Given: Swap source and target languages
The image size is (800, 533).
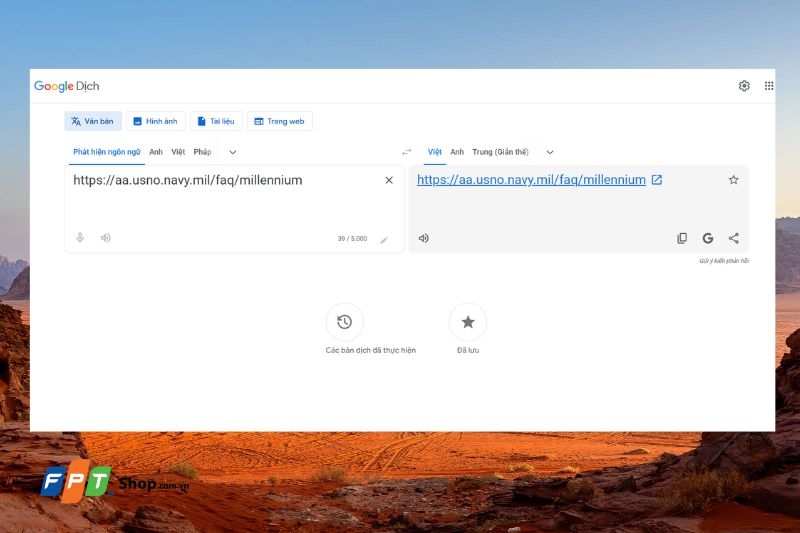Looking at the screenshot, I should click(x=406, y=152).
